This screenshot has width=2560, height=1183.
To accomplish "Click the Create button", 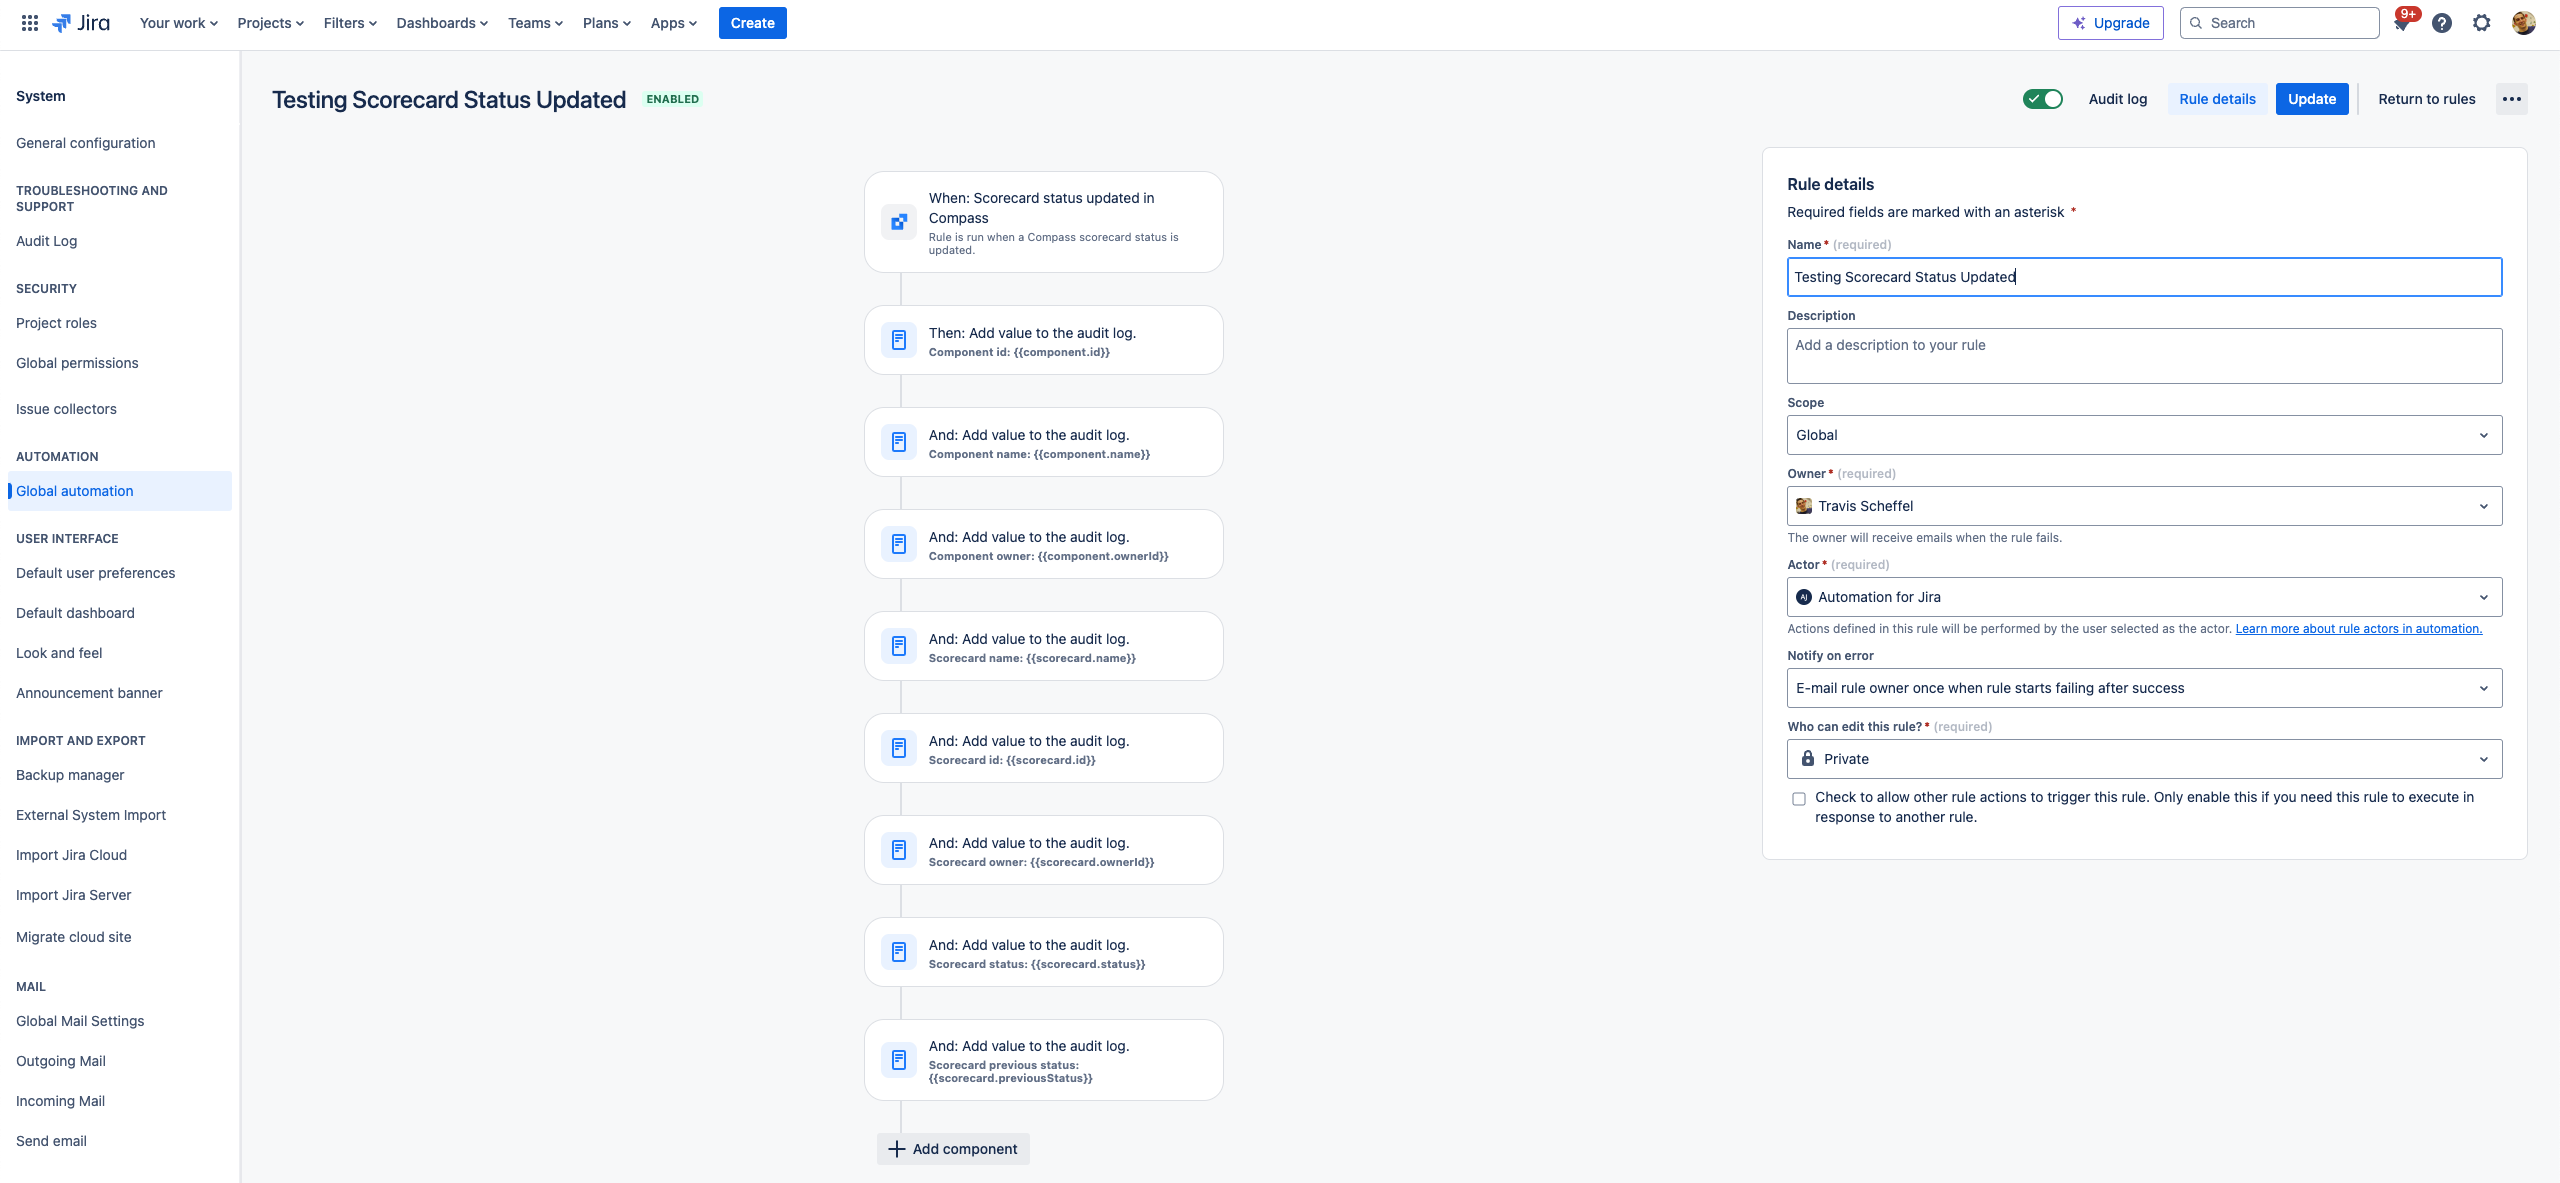I will [752, 23].
